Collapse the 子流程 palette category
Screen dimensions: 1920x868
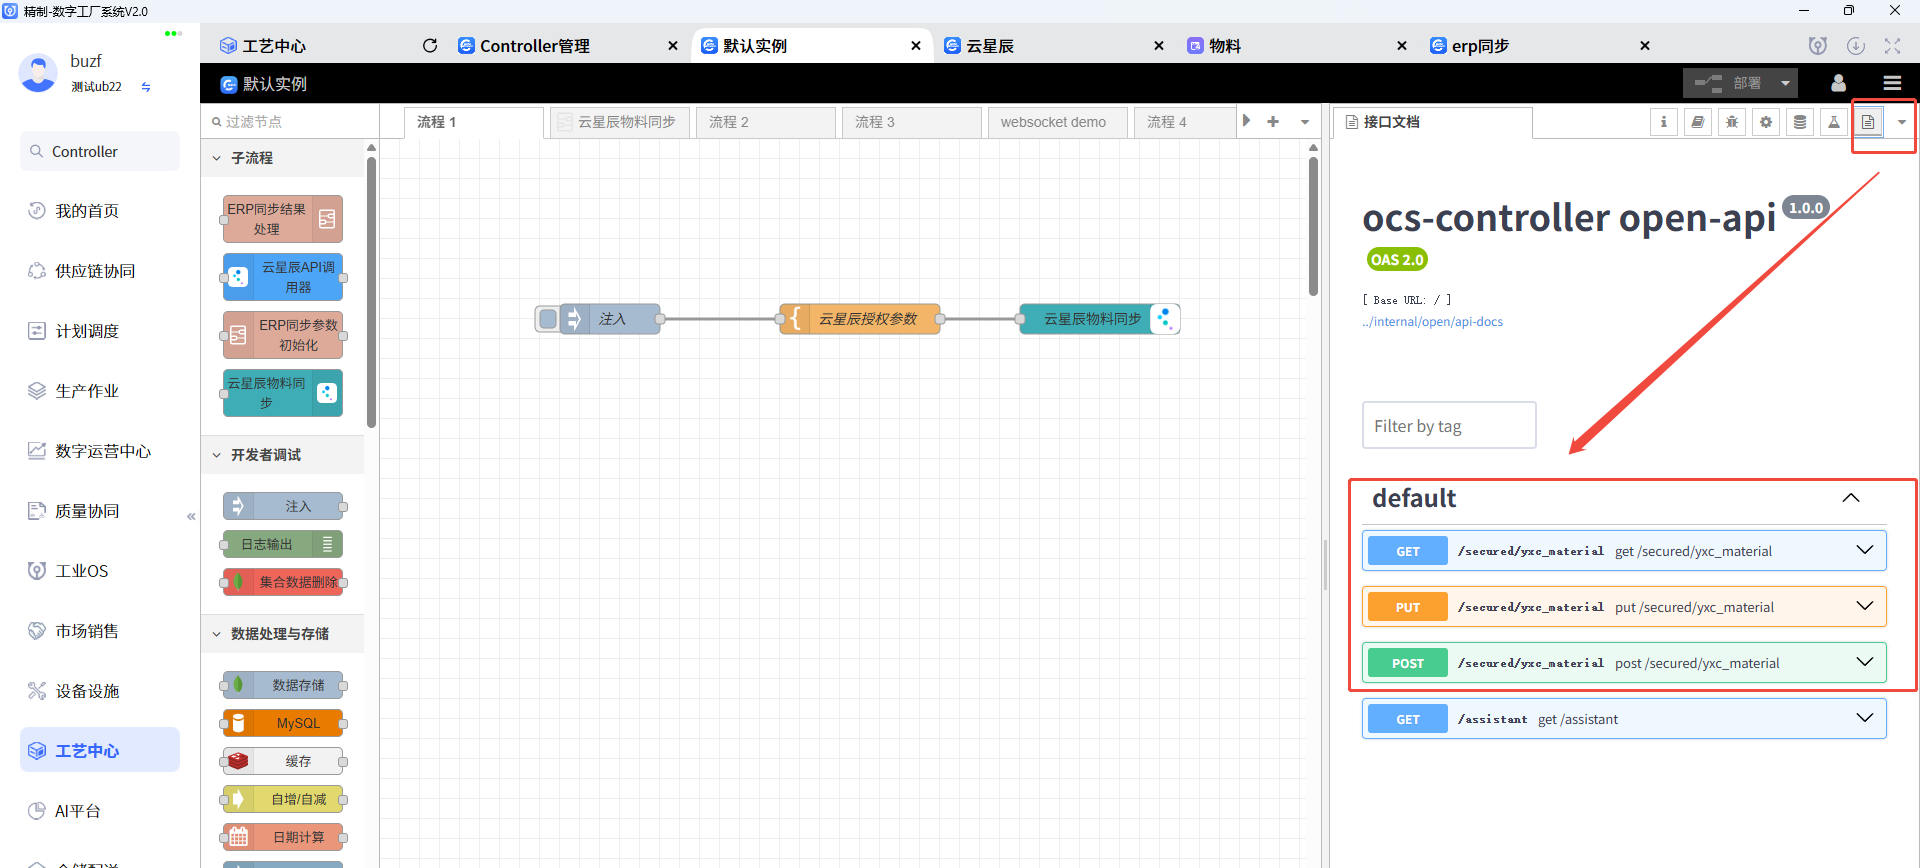[217, 158]
